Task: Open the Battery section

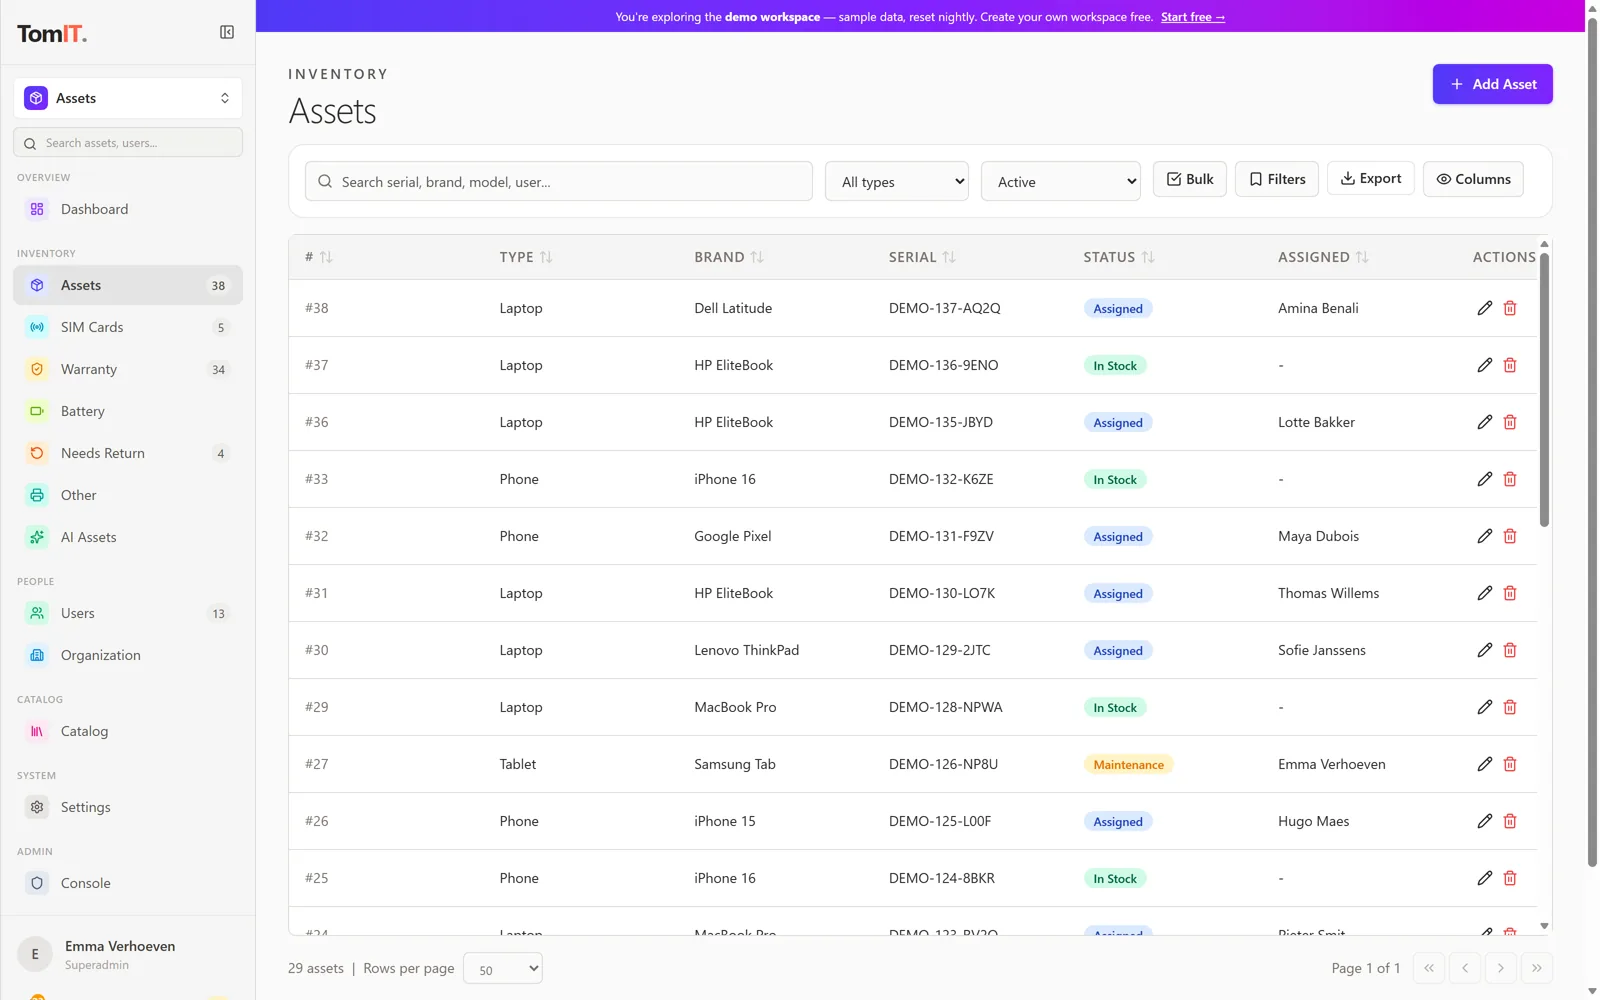Action: (128, 411)
